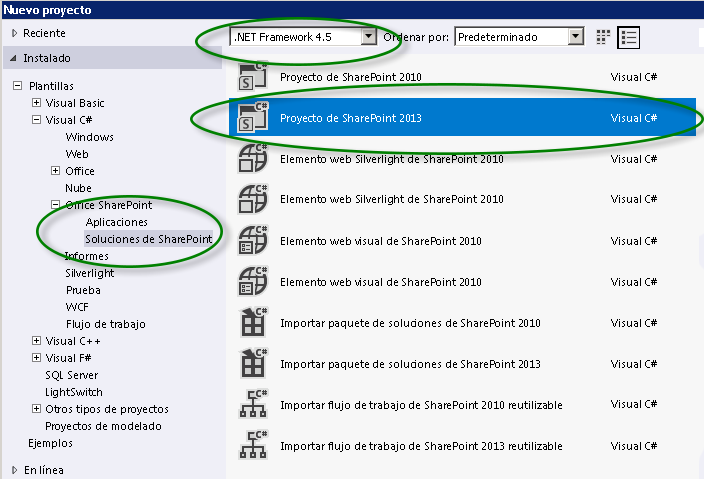The width and height of the screenshot is (704, 479).
Task: Click the Reciente header label
Action: 44,33
